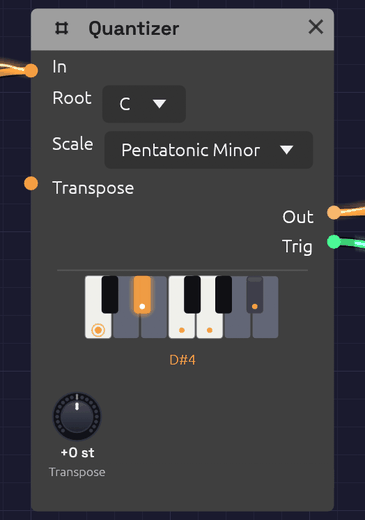The image size is (365, 520).
Task: Toggle the G# black key
Action: 224,294
